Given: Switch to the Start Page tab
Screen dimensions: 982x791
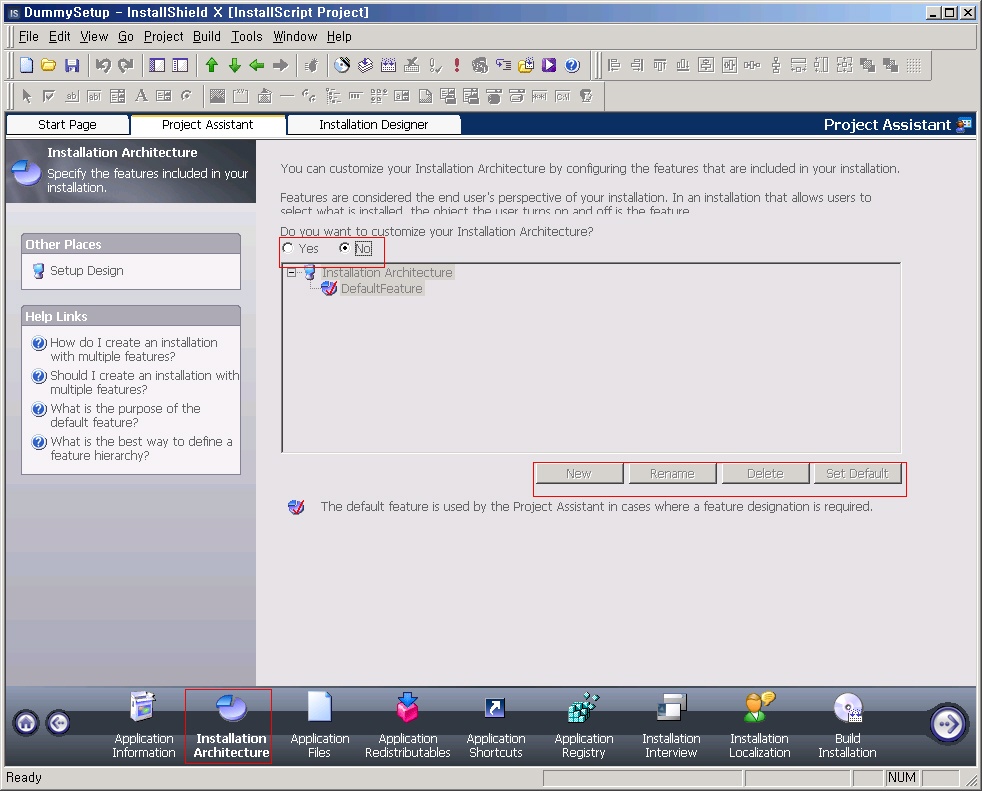Looking at the screenshot, I should (x=68, y=125).
